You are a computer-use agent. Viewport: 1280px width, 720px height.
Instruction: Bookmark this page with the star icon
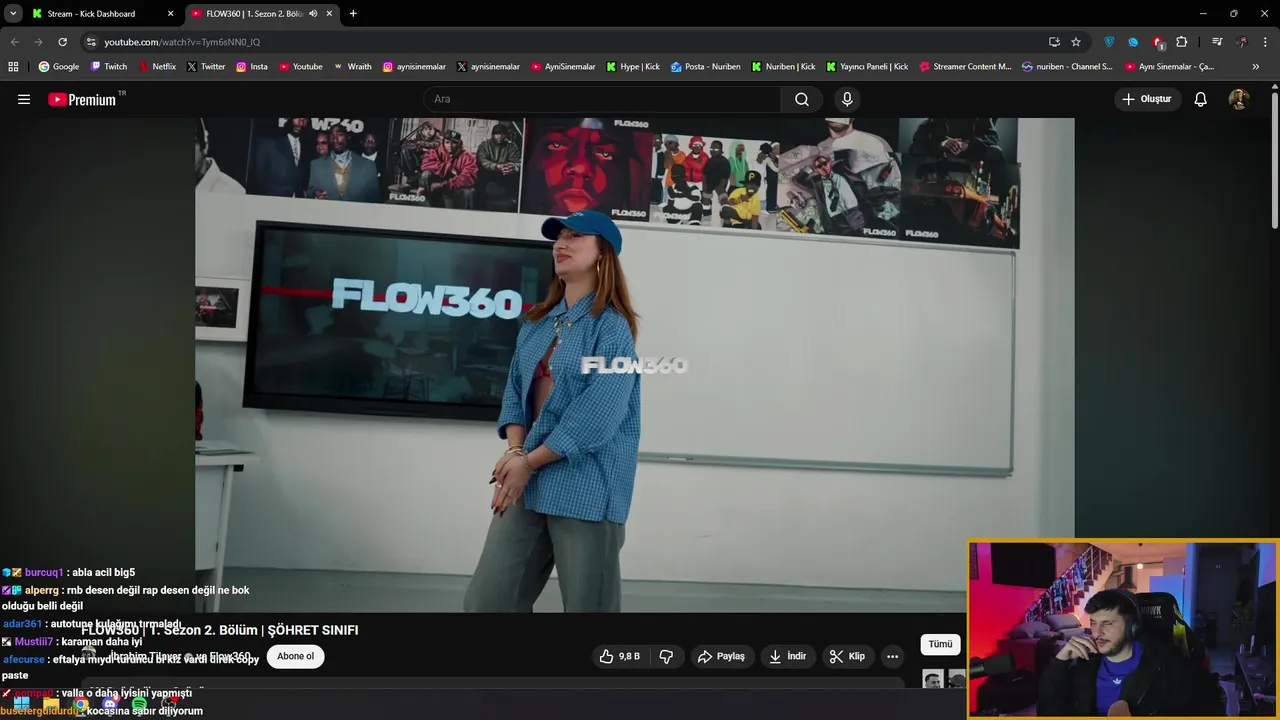(1076, 42)
